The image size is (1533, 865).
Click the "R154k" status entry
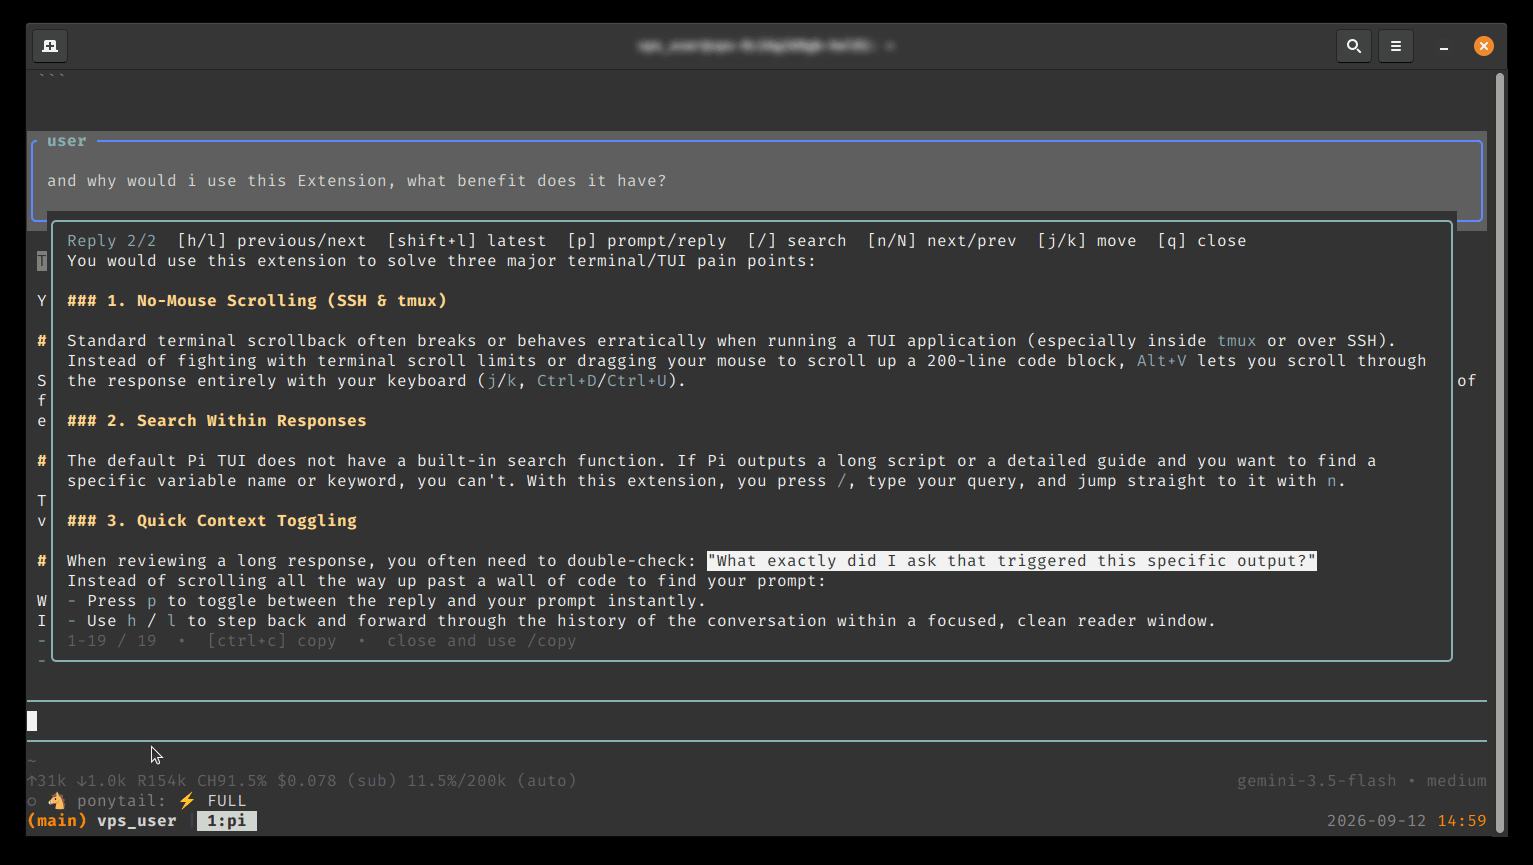click(x=162, y=781)
